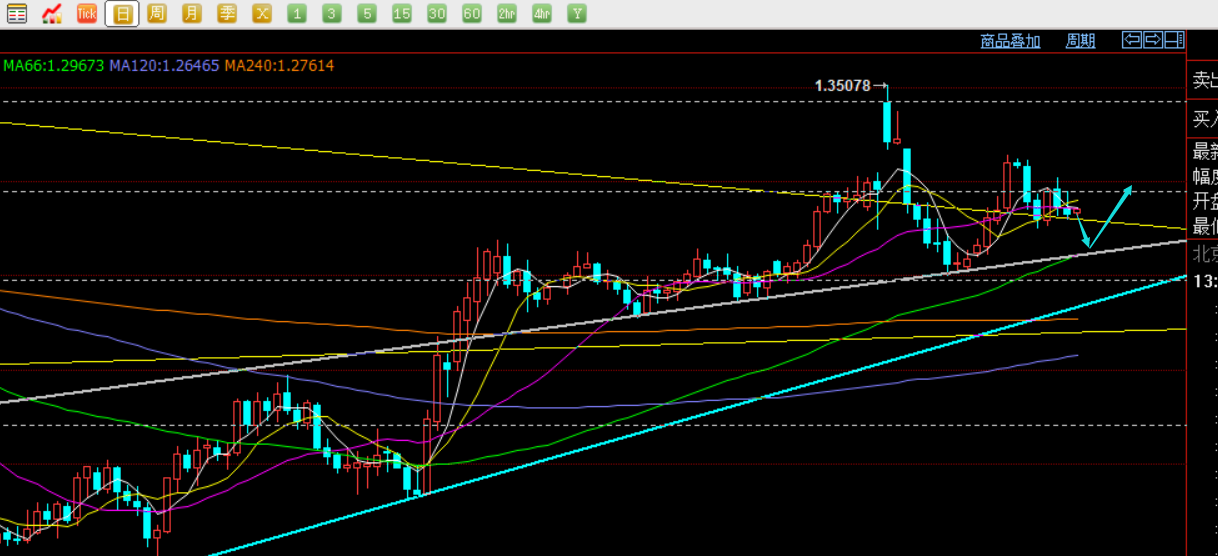Select the green Y period button
The width and height of the screenshot is (1218, 556).
(x=577, y=14)
